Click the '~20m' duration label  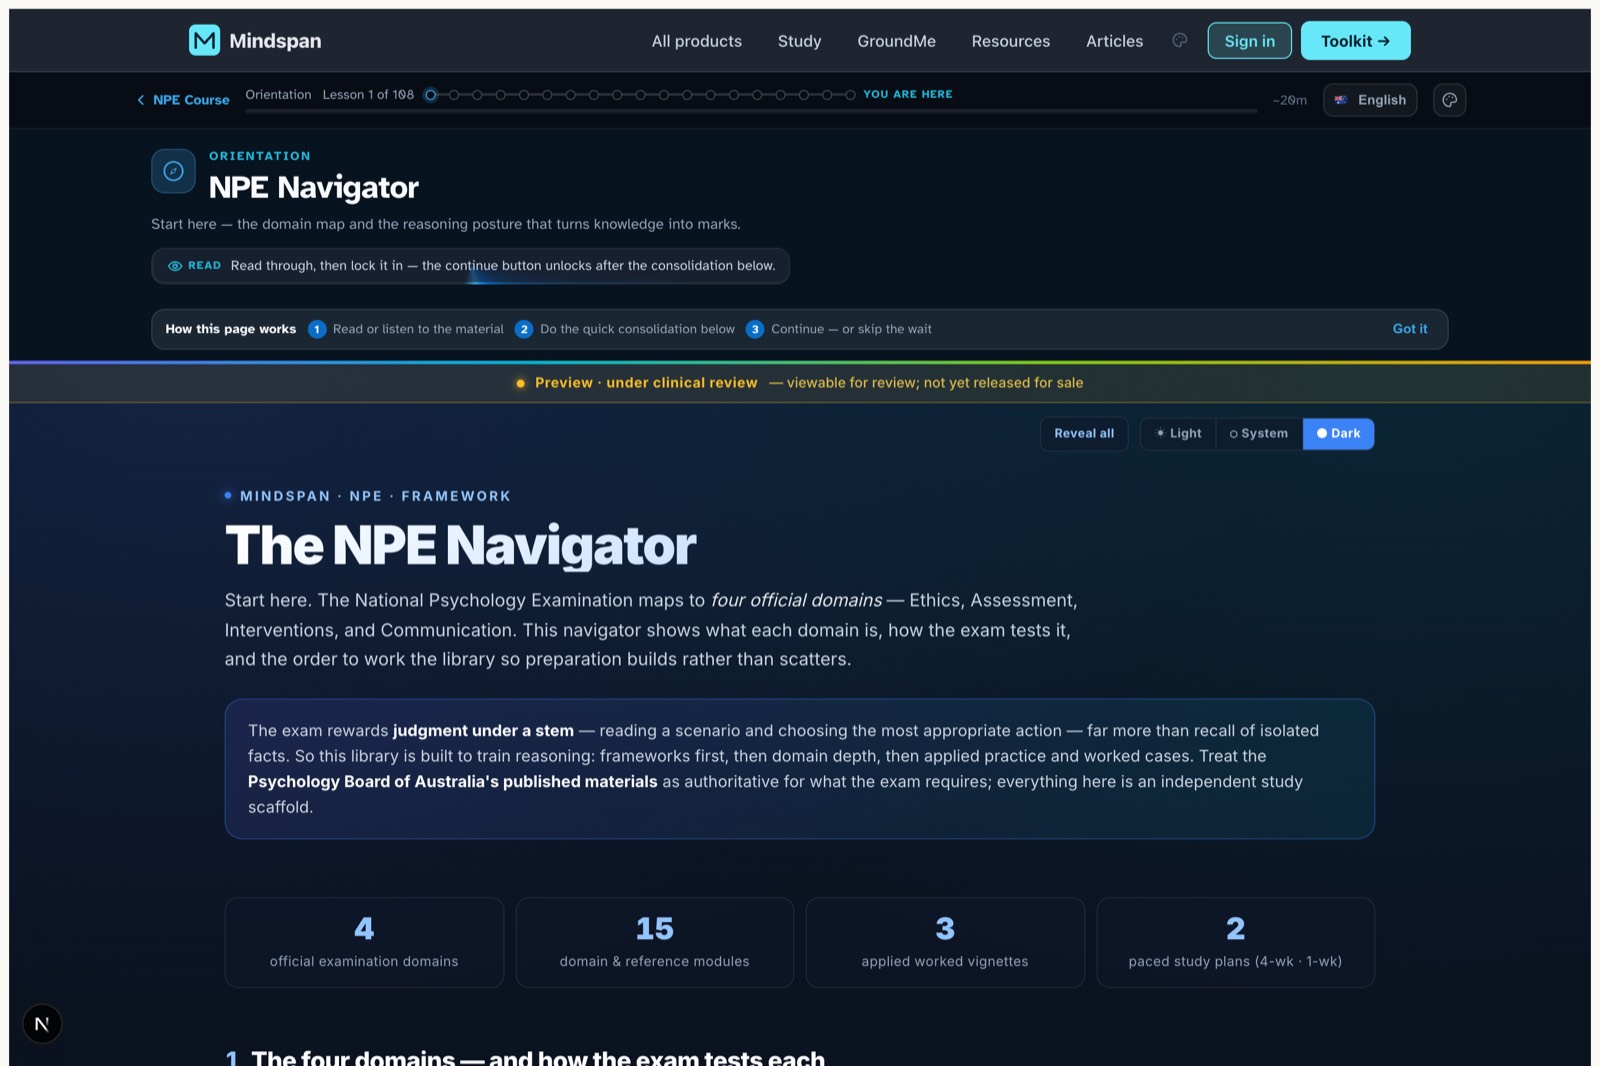tap(1289, 100)
